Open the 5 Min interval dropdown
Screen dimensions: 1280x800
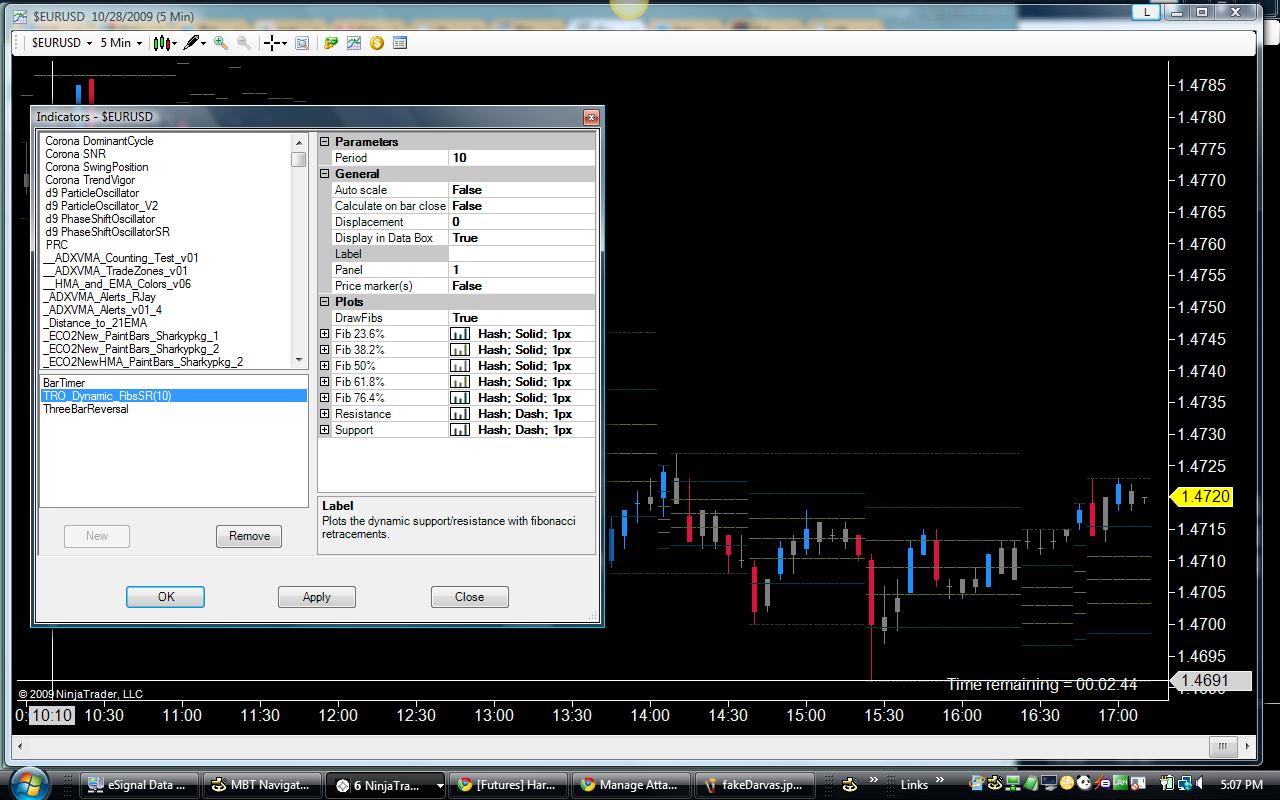click(121, 43)
